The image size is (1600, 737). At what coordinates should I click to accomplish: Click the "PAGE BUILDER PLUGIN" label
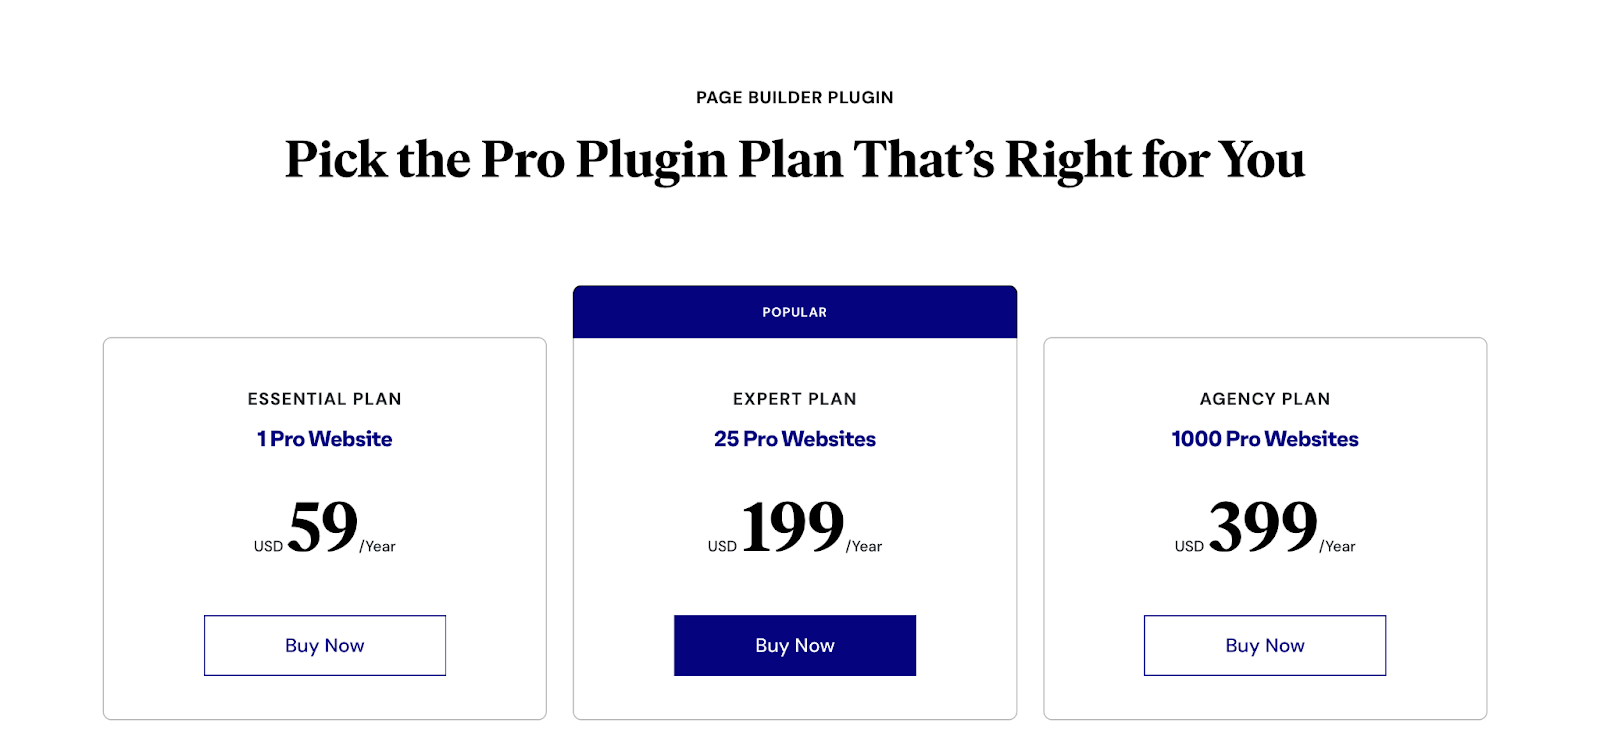click(795, 97)
